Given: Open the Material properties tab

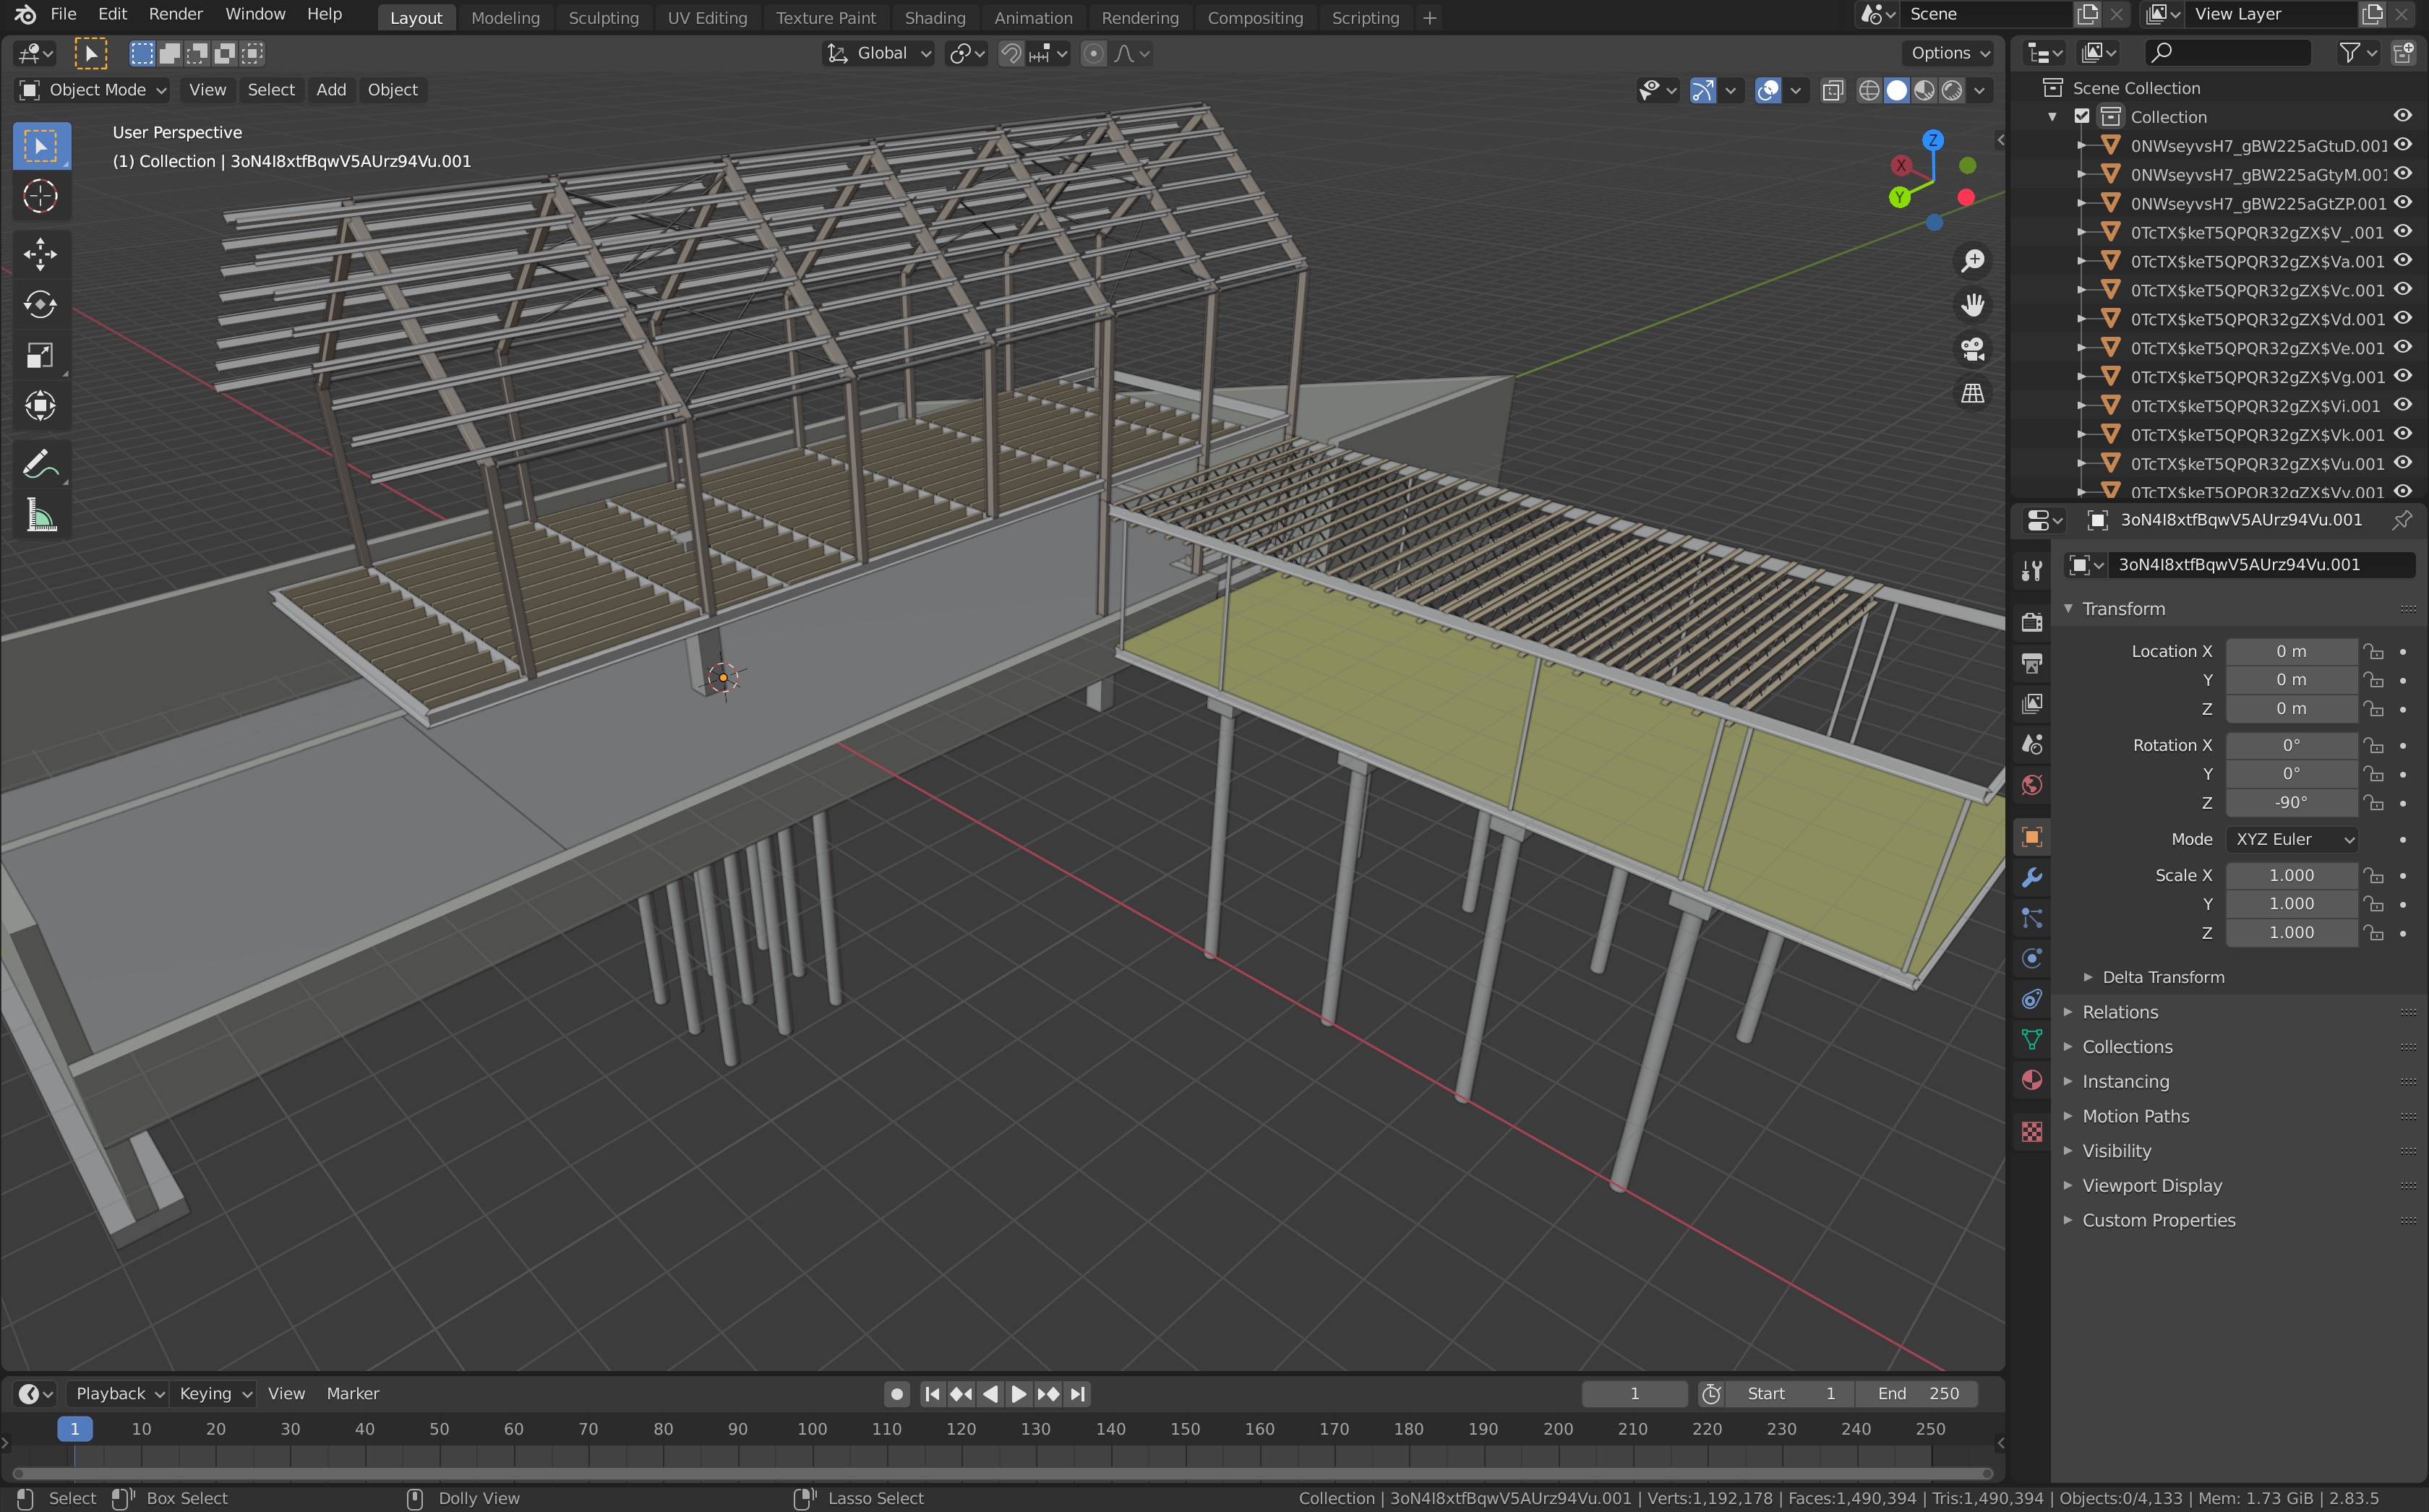Looking at the screenshot, I should click(x=2031, y=1080).
